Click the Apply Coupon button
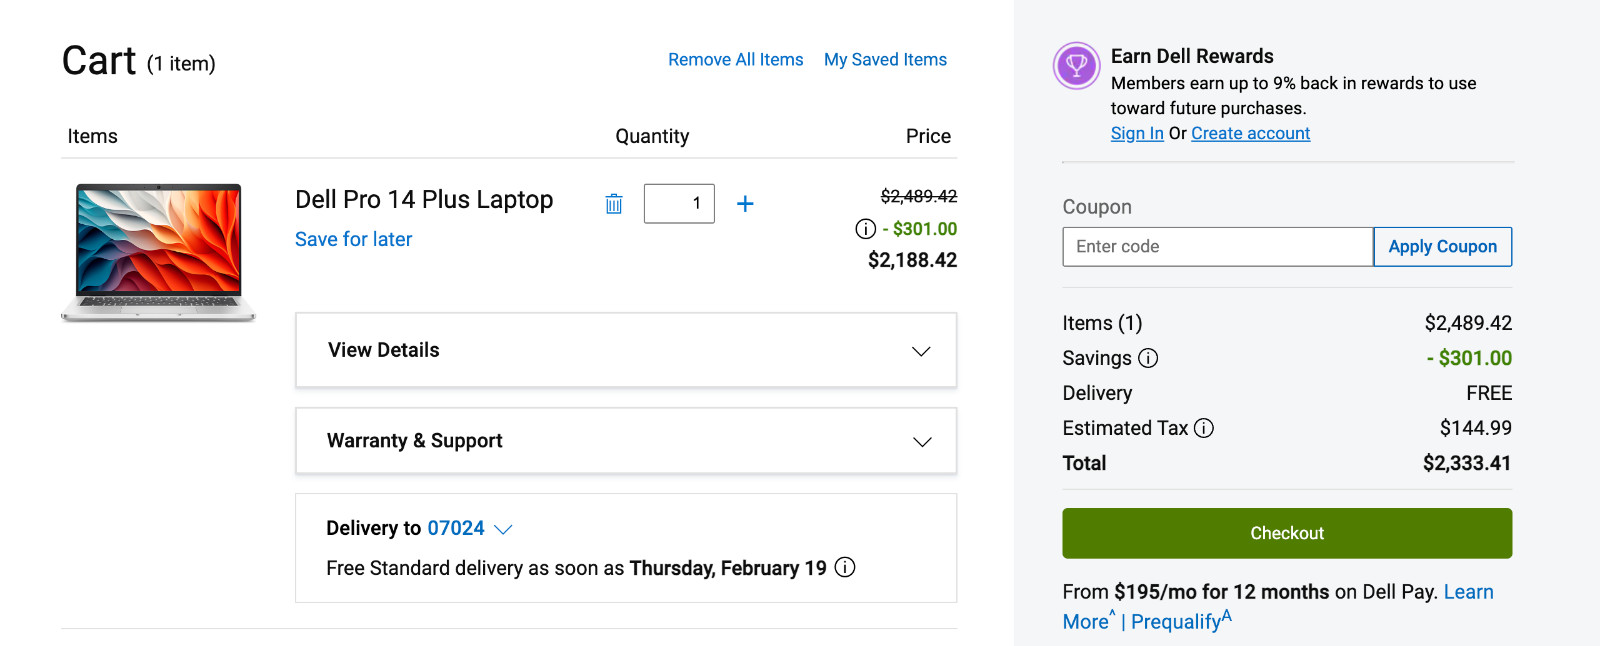The width and height of the screenshot is (1600, 646). click(x=1442, y=247)
